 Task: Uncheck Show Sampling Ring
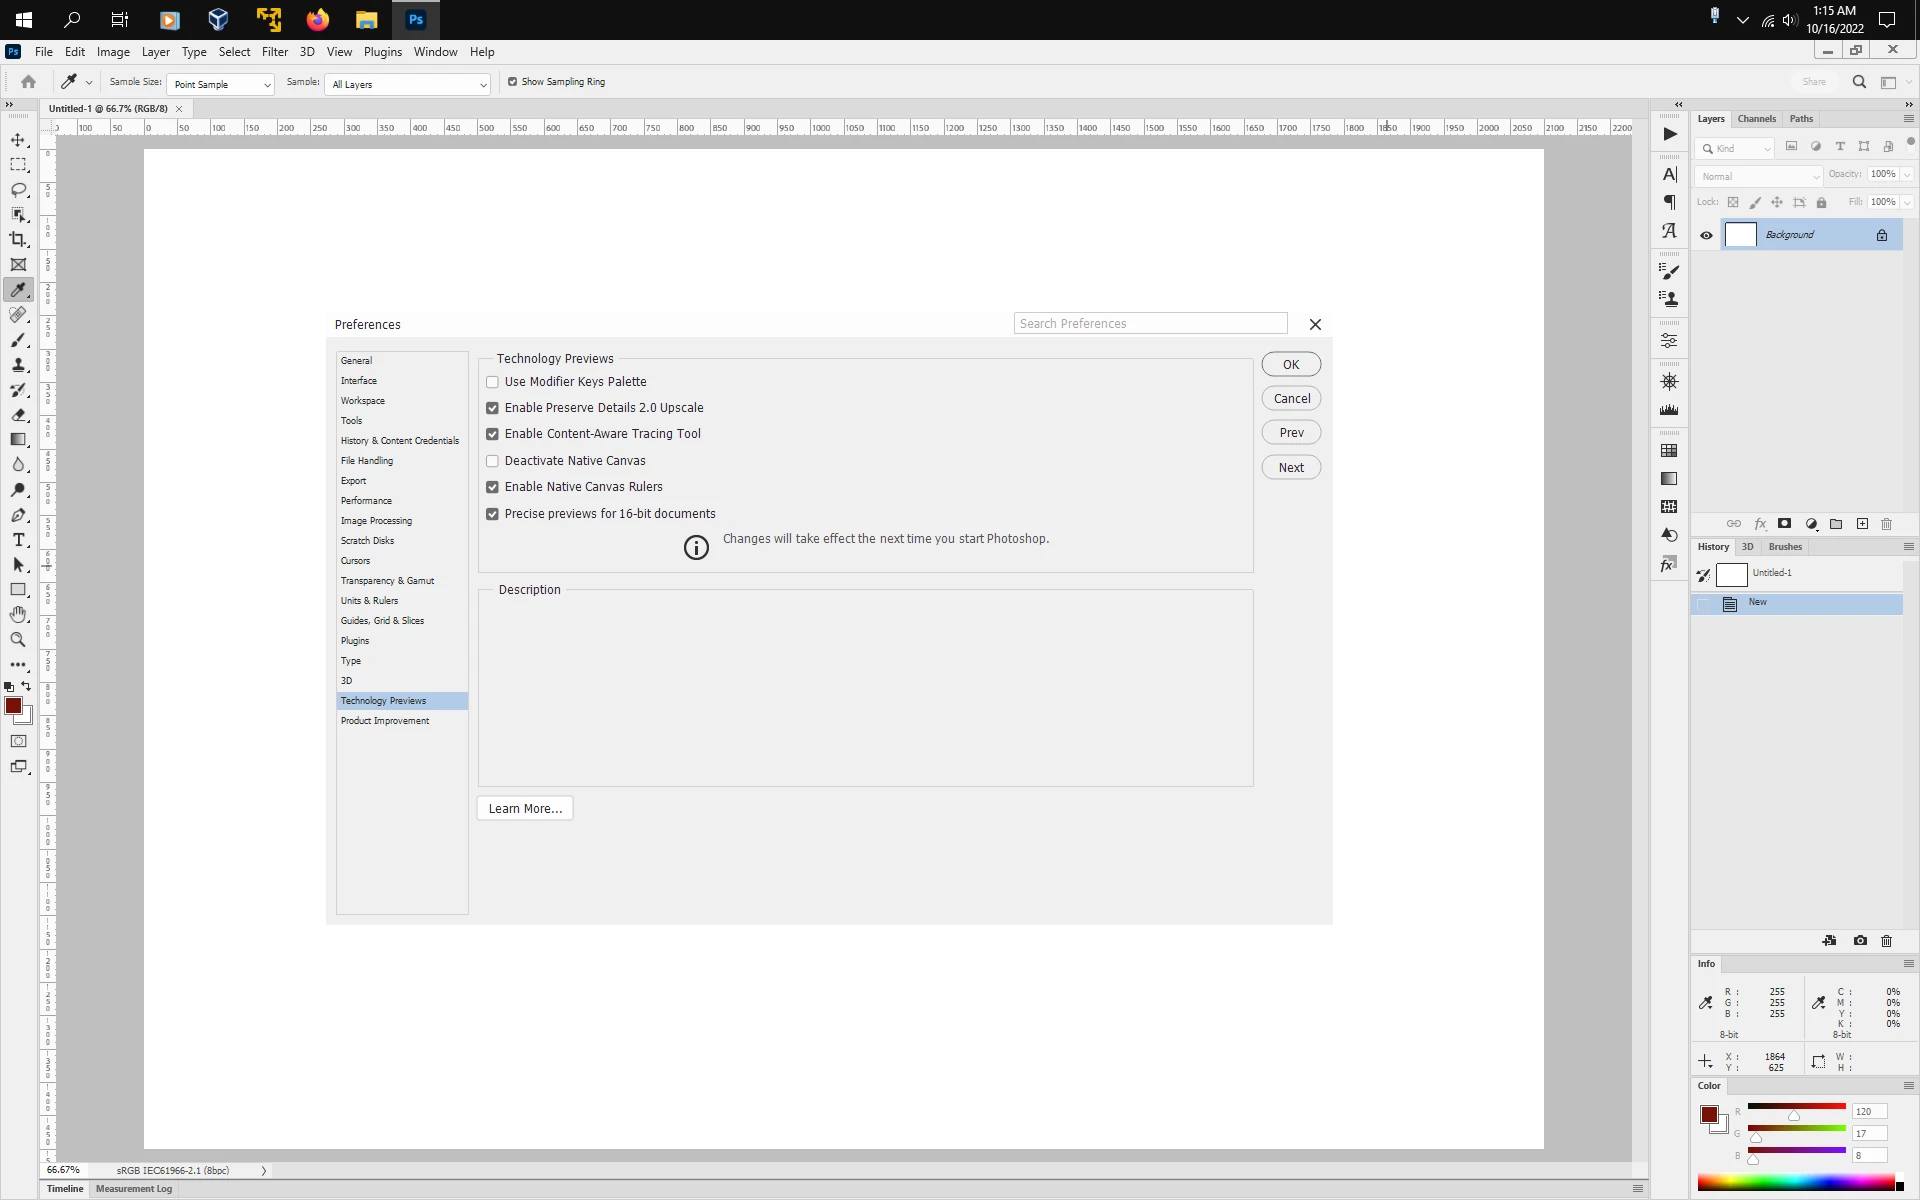coord(513,82)
